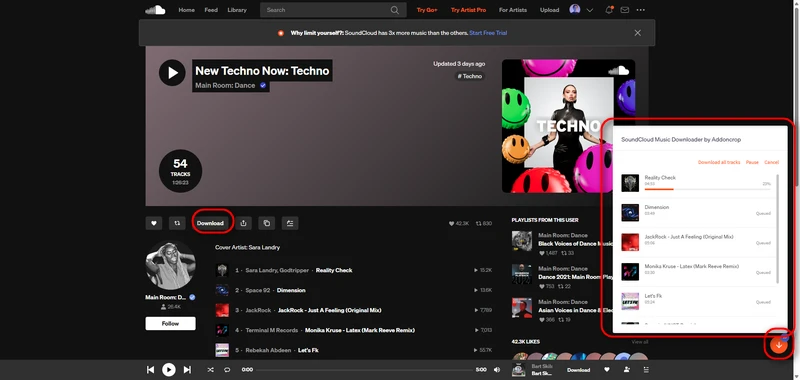800x380 pixels.
Task: Skip to previous track in player bar
Action: 151,370
